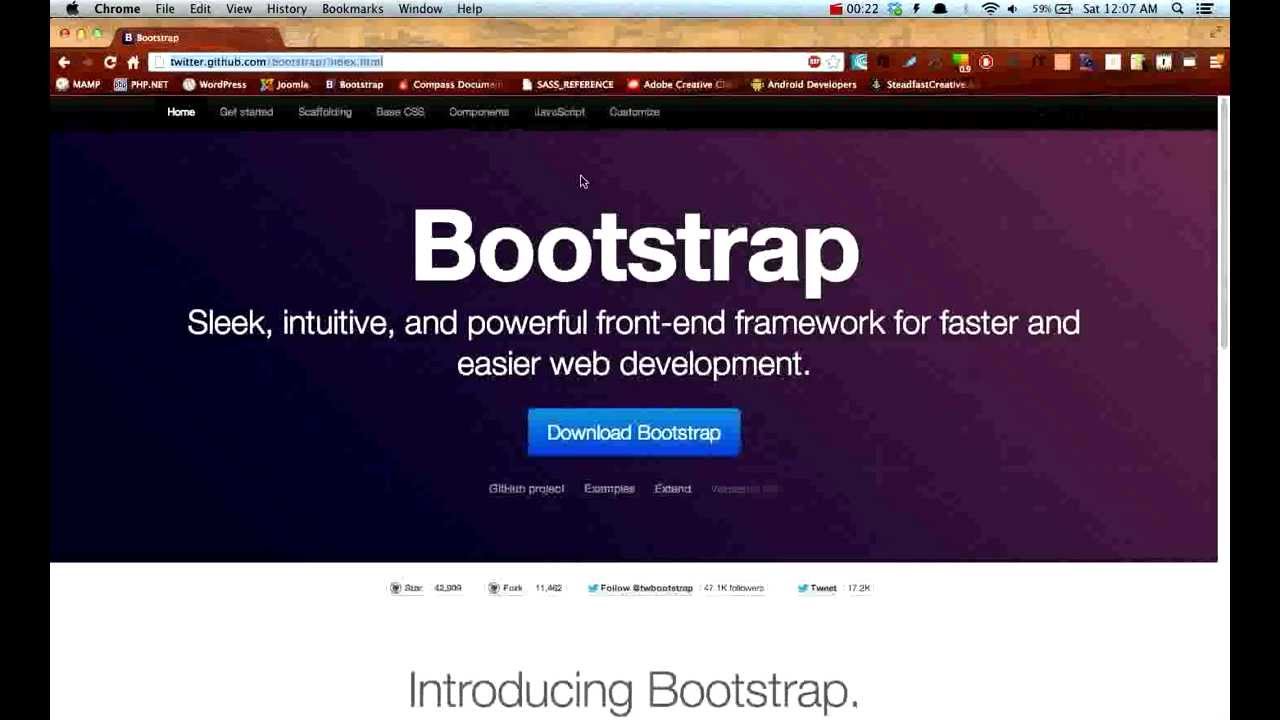The height and width of the screenshot is (720, 1280).
Task: Click the red recording timer 00:22 icon
Action: pyautogui.click(x=853, y=9)
